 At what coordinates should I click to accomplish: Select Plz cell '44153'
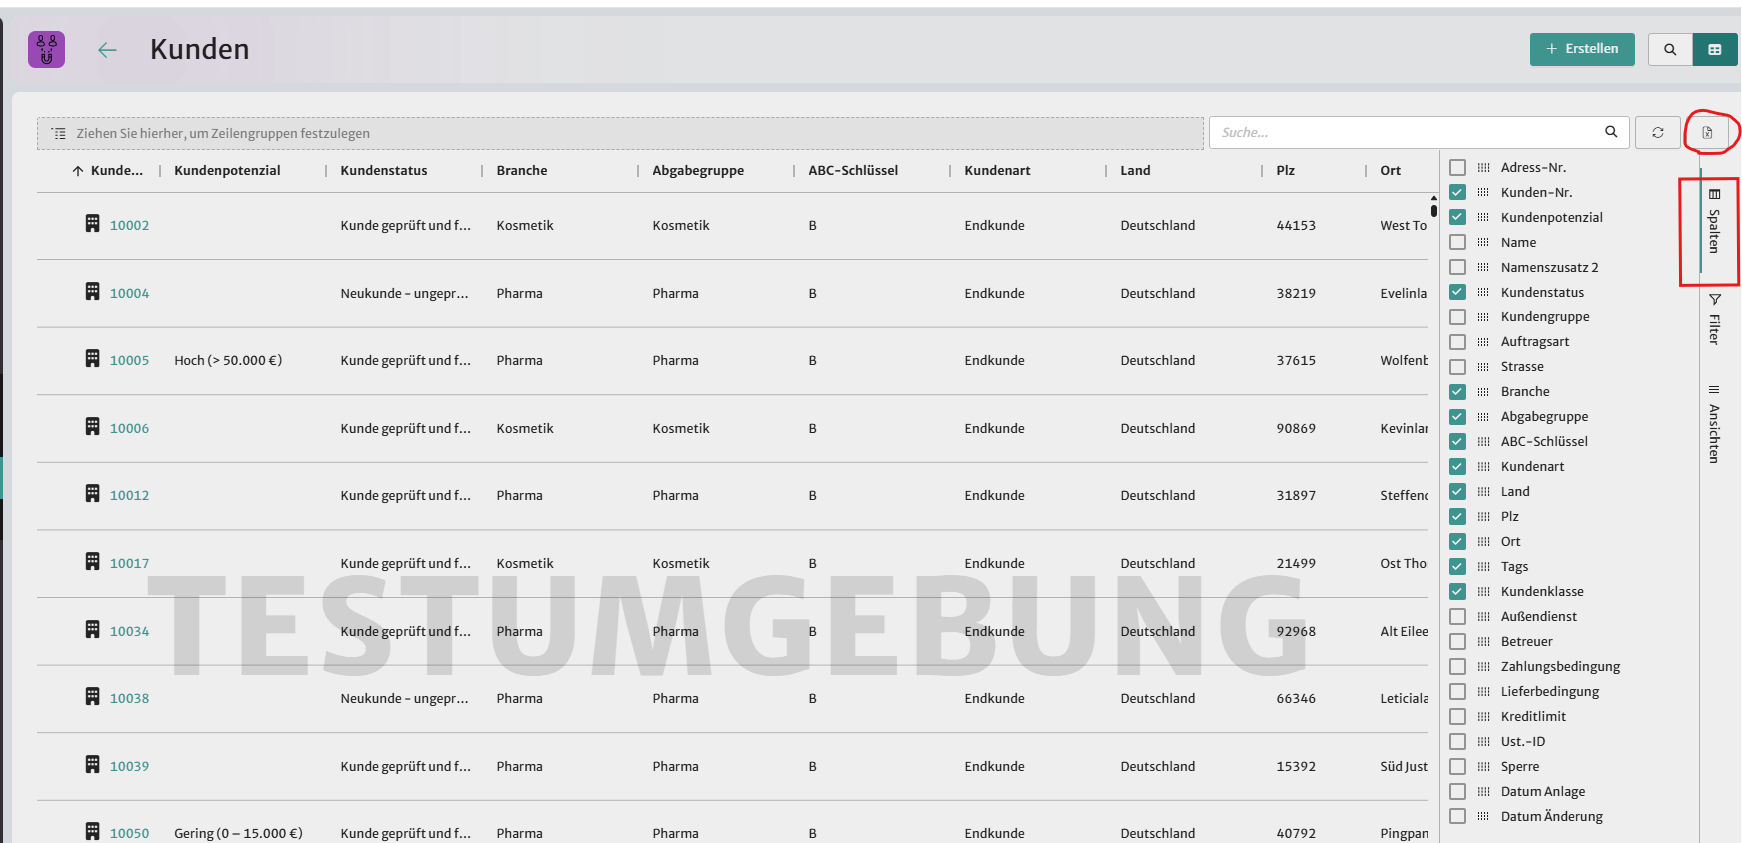coord(1296,226)
